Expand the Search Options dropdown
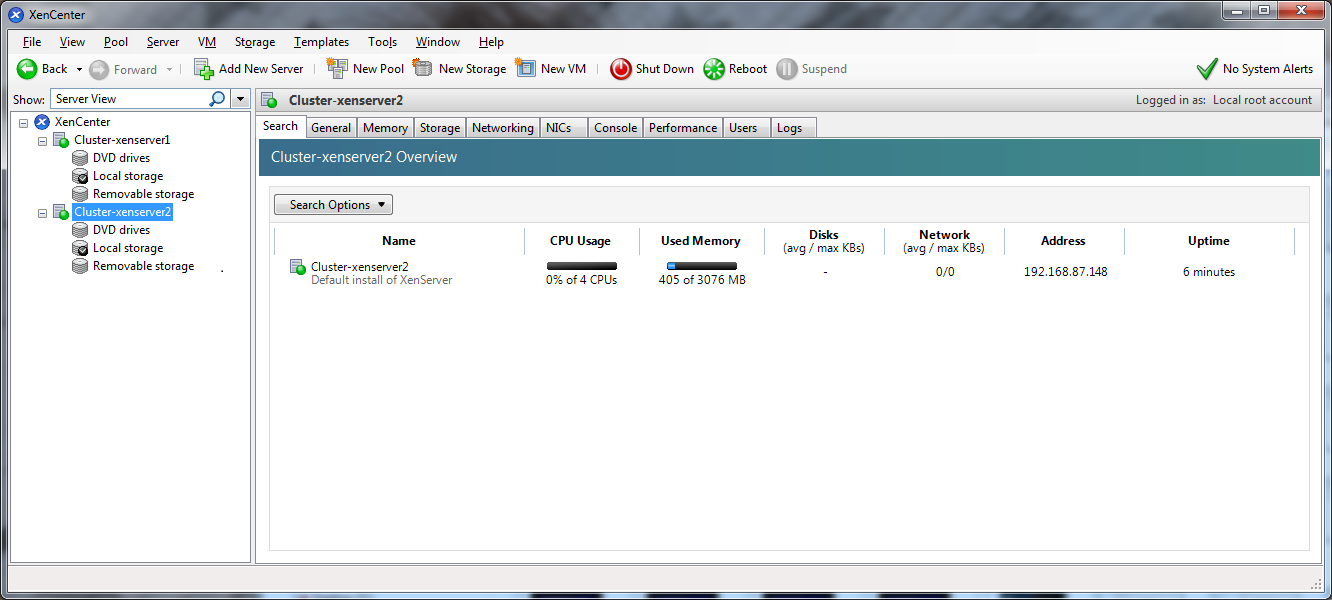Screen dimensions: 1332x600 pyautogui.click(x=333, y=205)
